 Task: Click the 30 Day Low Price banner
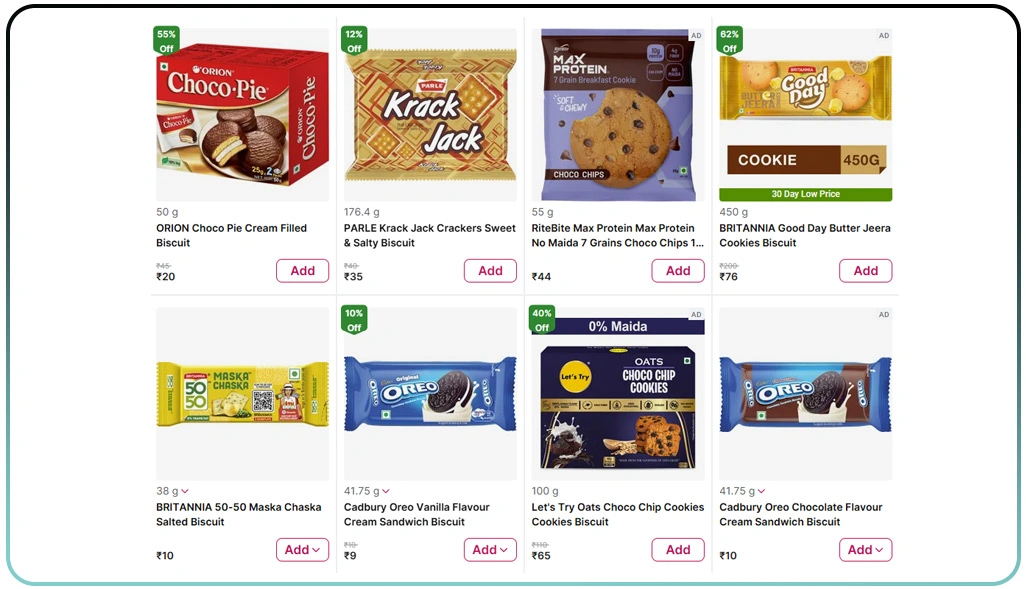coord(805,194)
